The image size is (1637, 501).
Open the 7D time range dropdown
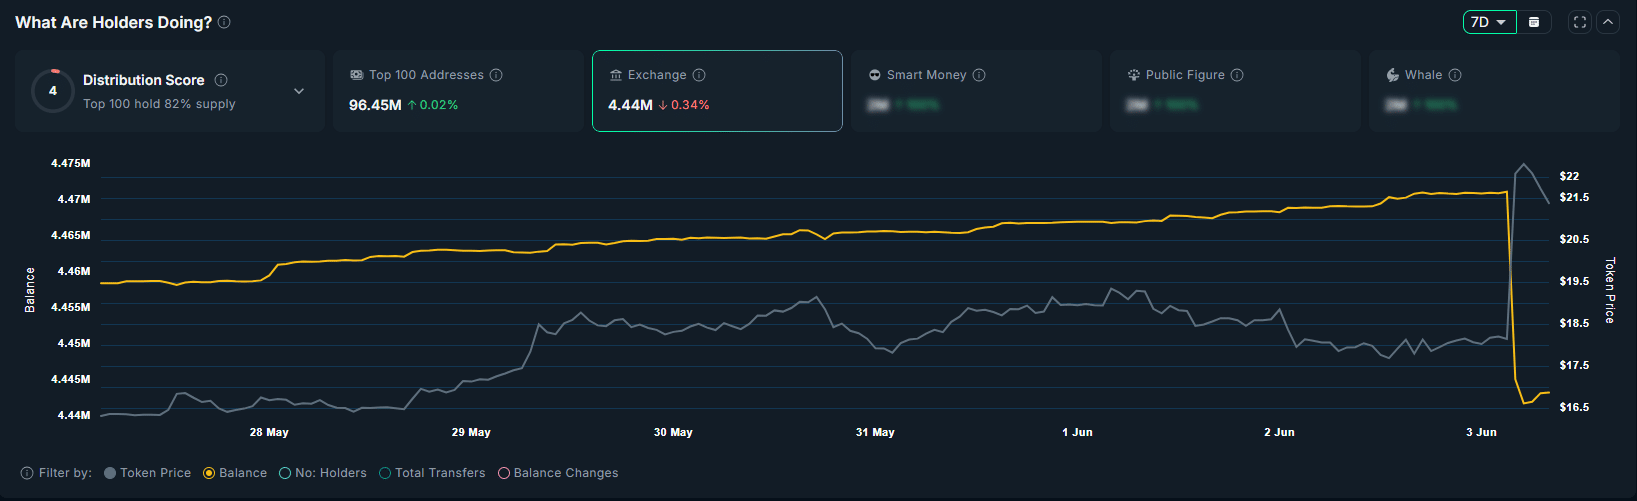(1489, 22)
